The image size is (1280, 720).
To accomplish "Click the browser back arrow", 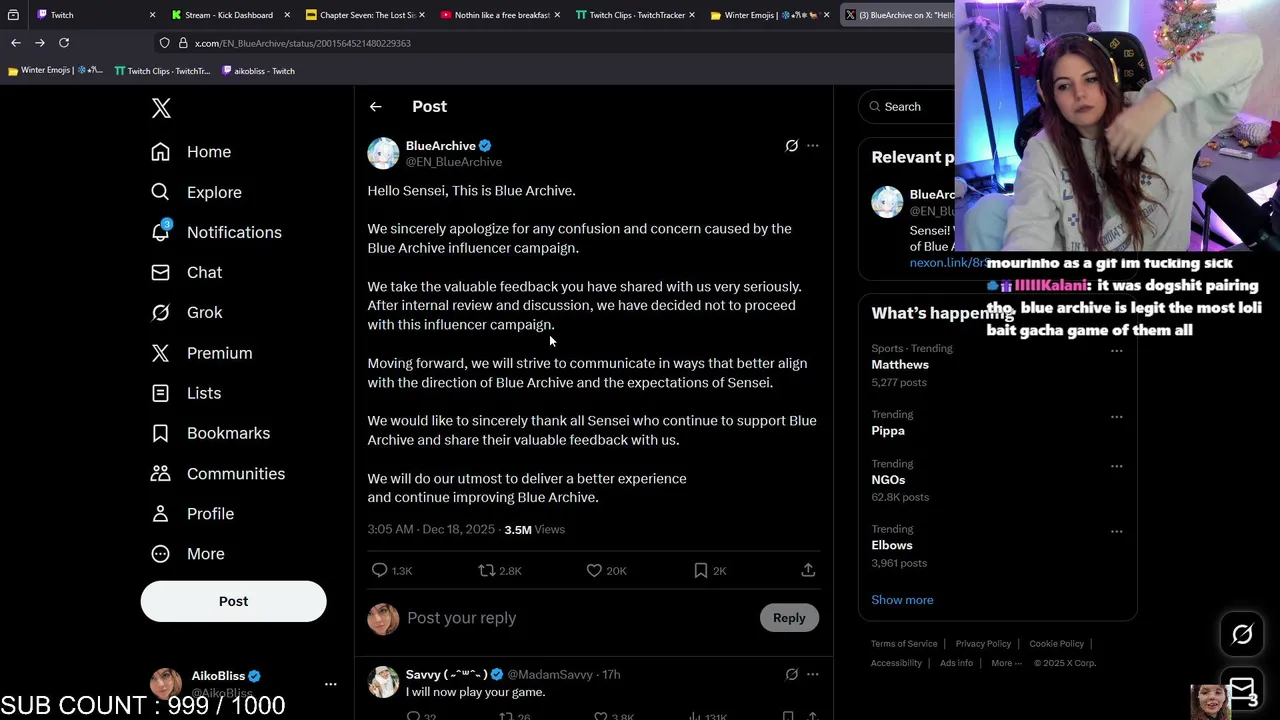I will [x=15, y=43].
